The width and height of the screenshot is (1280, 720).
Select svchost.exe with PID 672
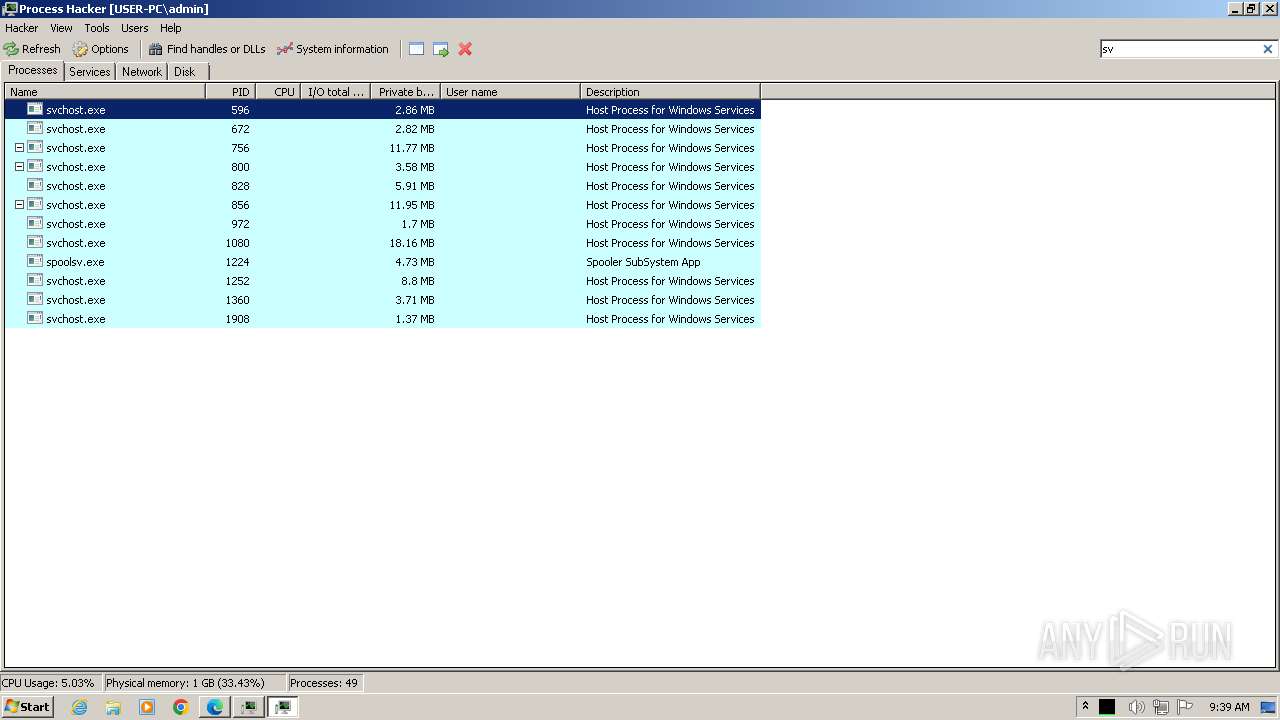pos(383,129)
